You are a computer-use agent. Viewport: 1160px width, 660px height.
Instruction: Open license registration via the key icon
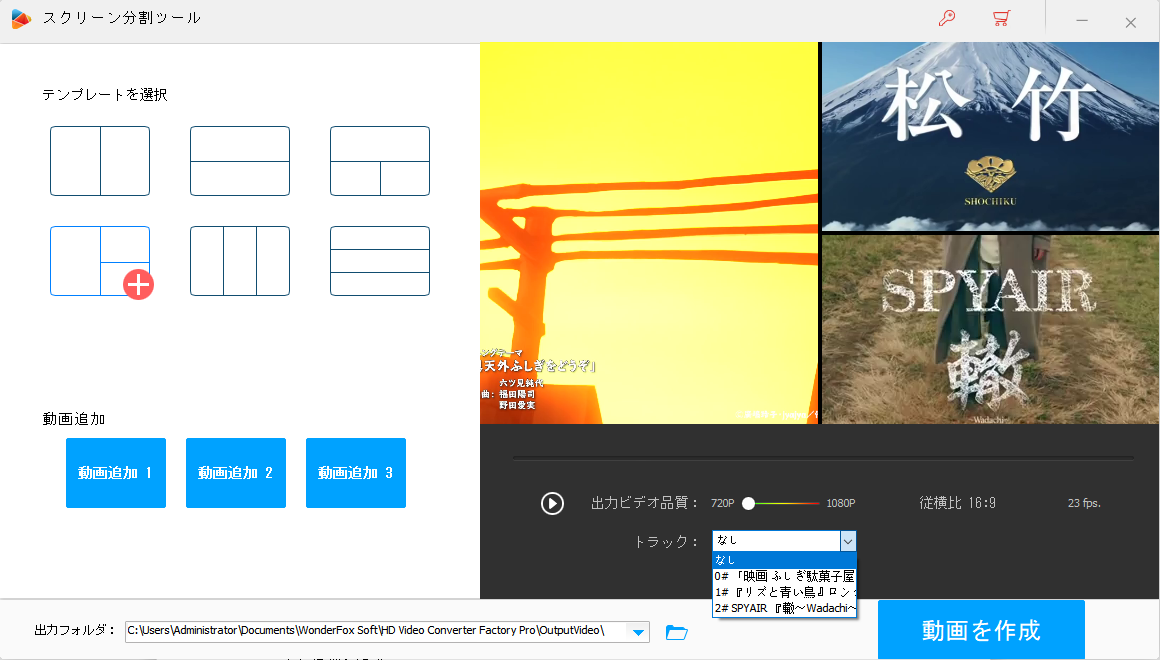click(x=947, y=18)
